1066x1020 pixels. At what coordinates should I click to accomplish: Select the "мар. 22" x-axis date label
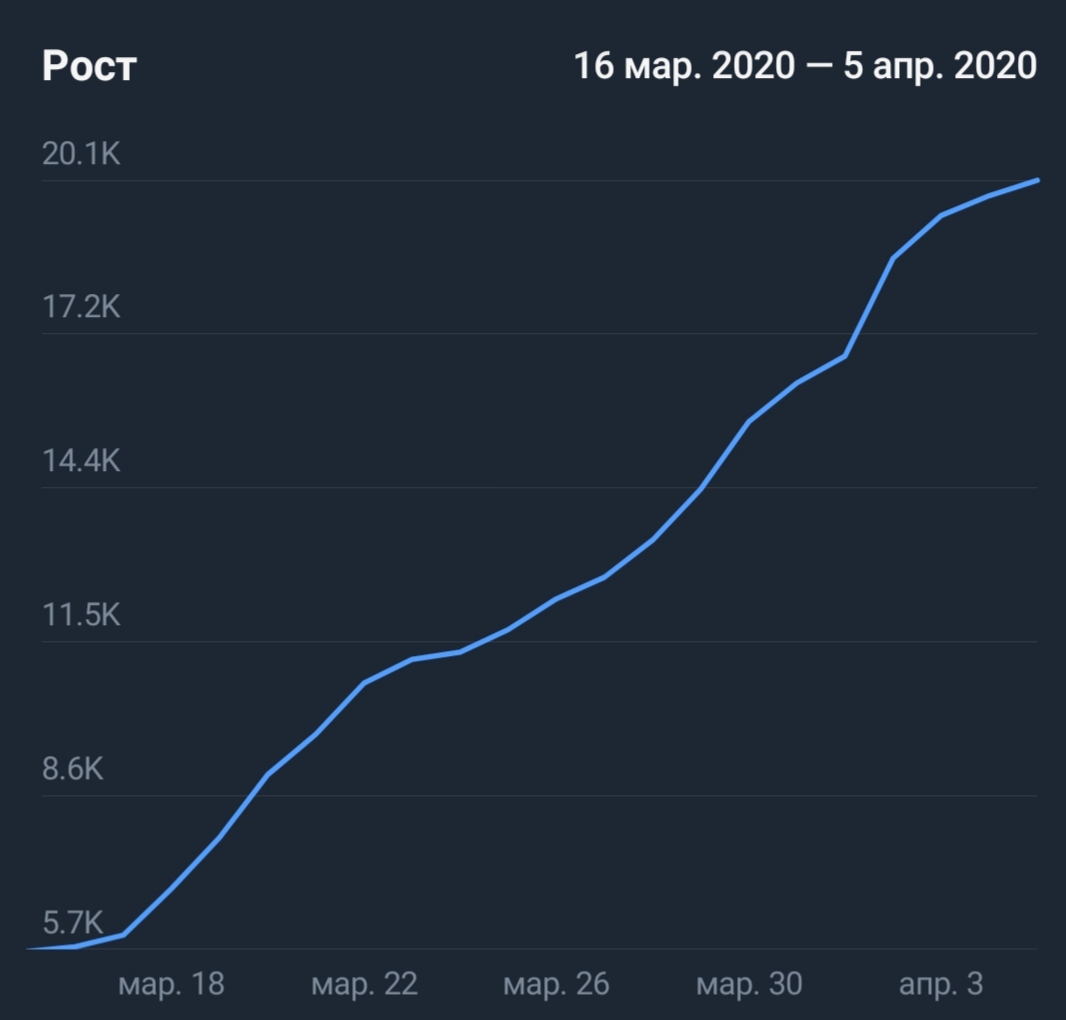[x=364, y=984]
